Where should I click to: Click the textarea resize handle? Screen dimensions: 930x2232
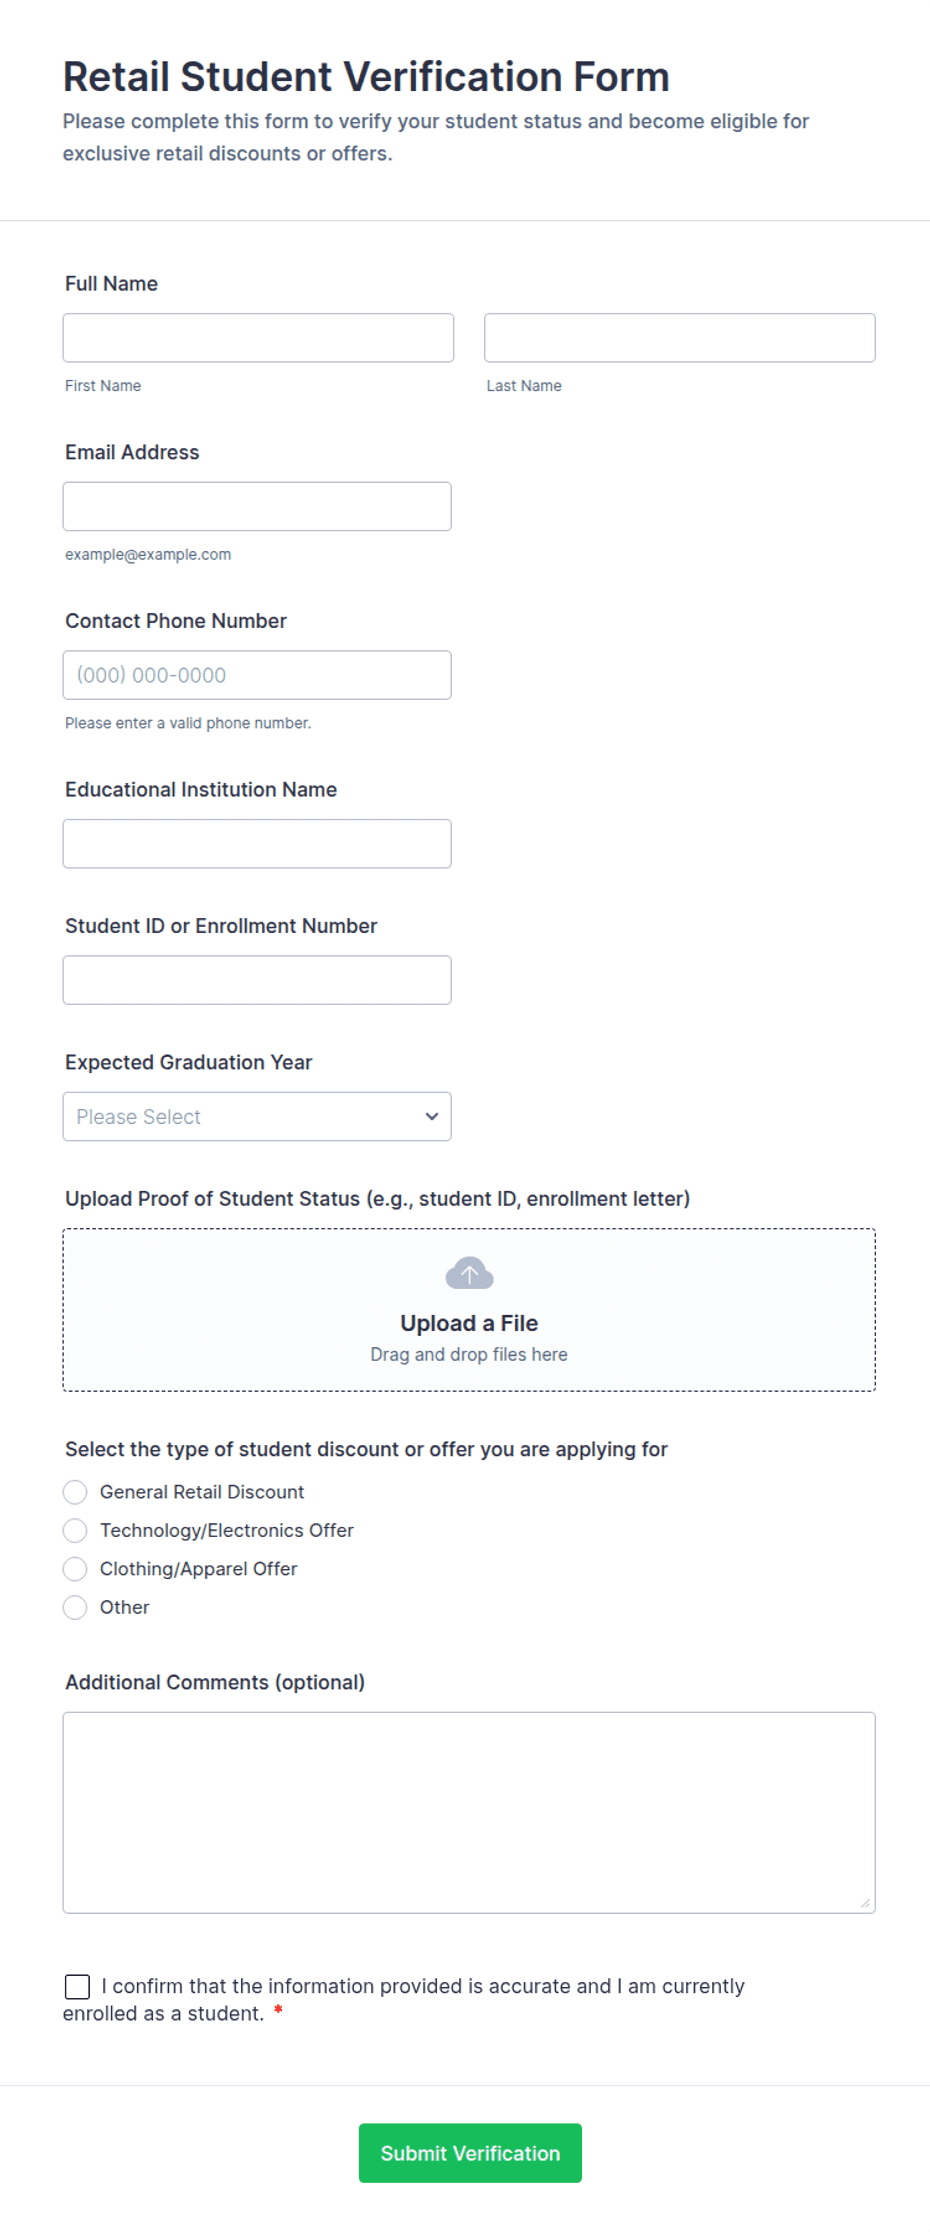click(x=865, y=1903)
